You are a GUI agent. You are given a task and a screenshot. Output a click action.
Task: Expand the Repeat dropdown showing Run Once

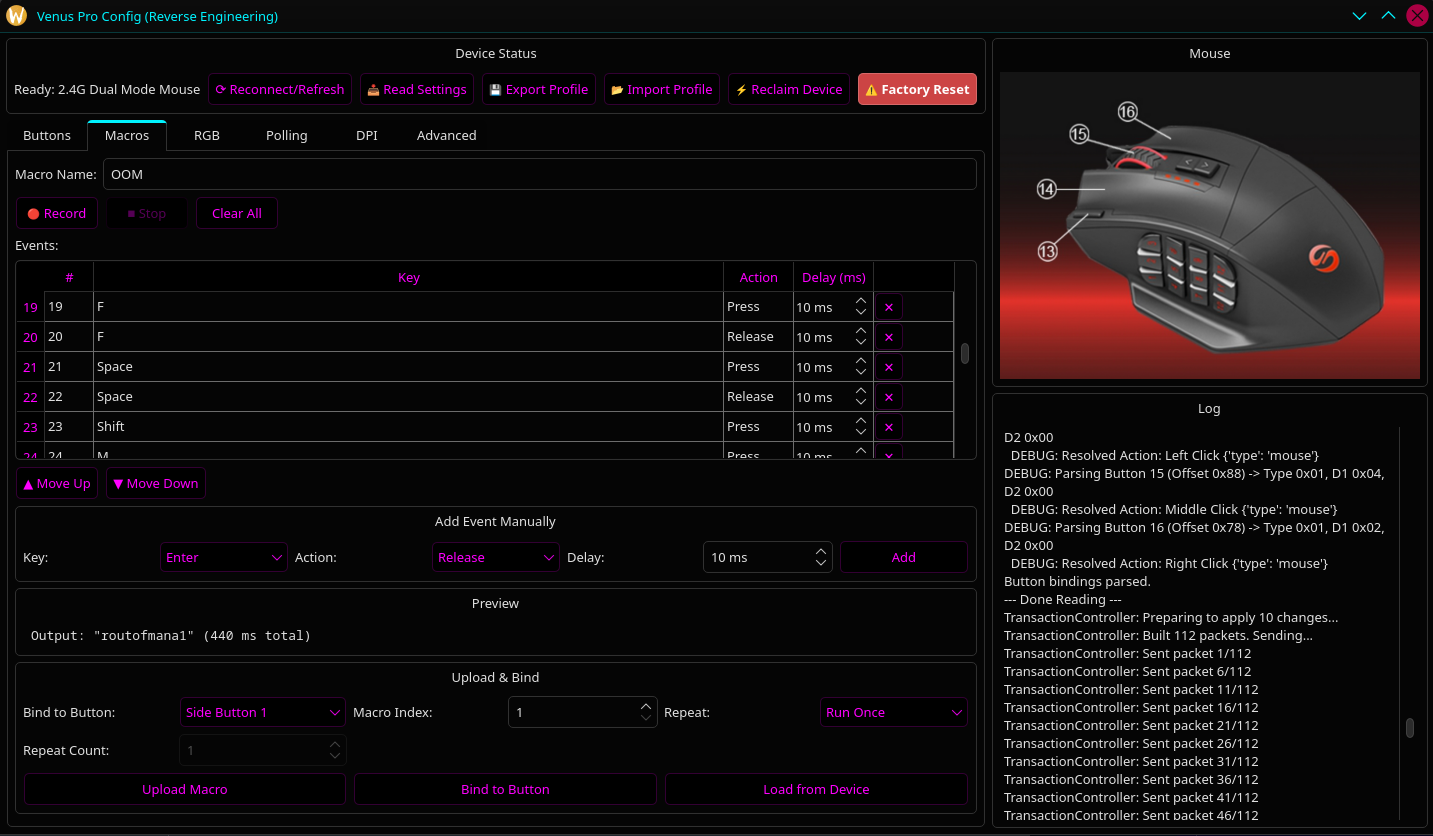point(893,712)
